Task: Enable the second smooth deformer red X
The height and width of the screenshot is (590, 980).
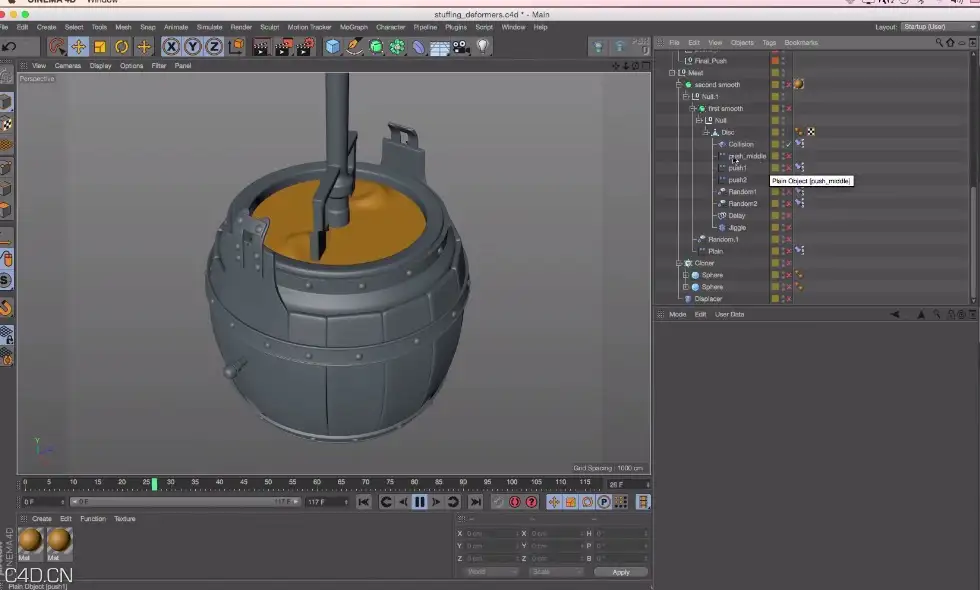Action: (789, 84)
